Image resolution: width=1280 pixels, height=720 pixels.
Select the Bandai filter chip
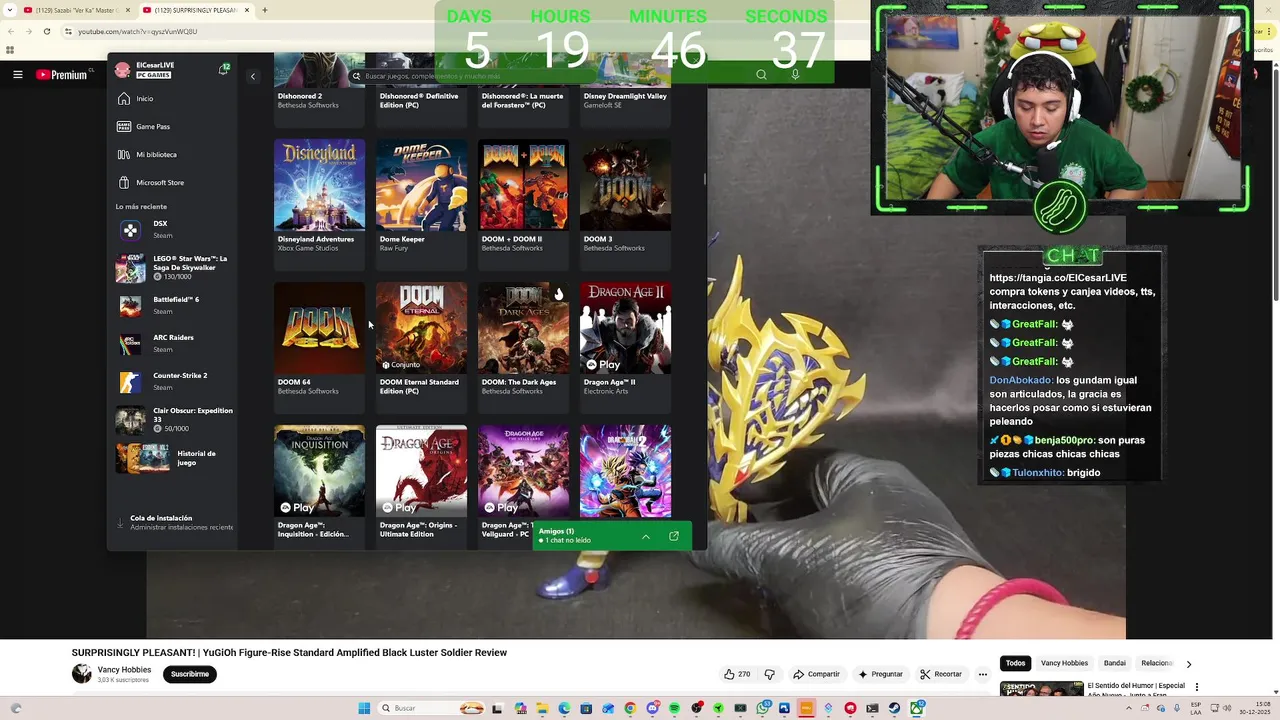coord(1114,663)
